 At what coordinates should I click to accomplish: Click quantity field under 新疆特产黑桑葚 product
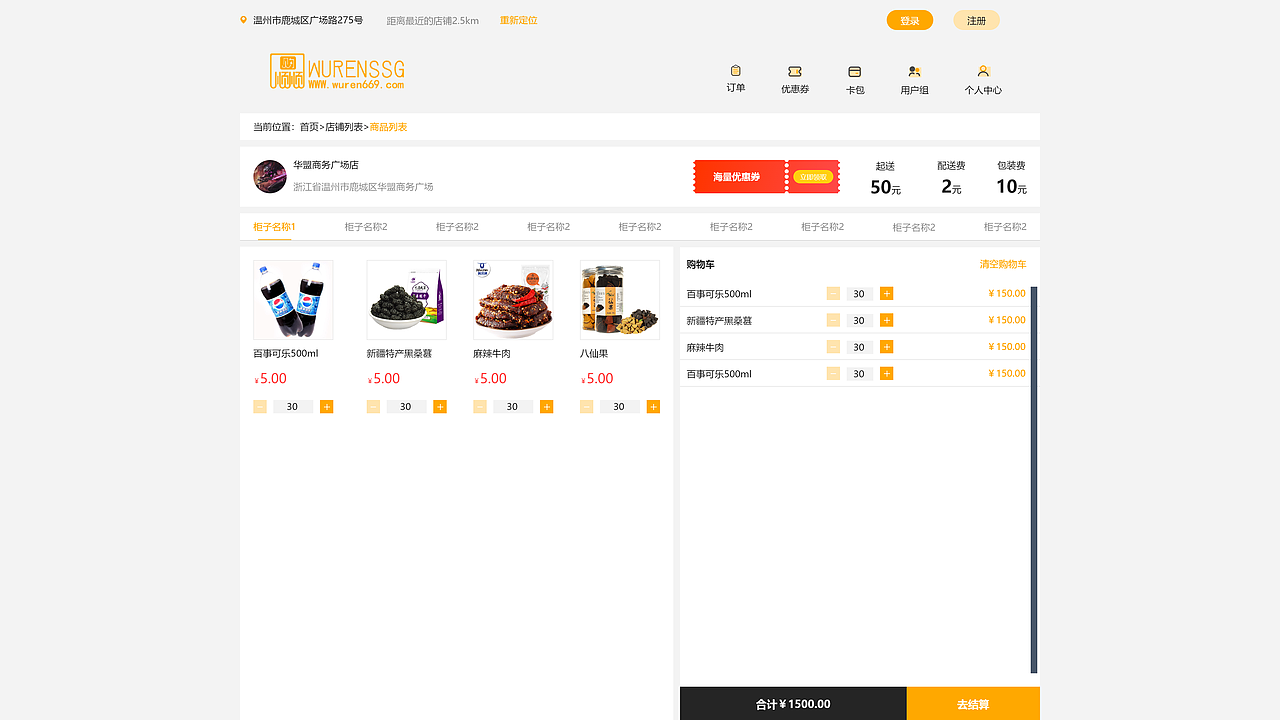click(406, 406)
